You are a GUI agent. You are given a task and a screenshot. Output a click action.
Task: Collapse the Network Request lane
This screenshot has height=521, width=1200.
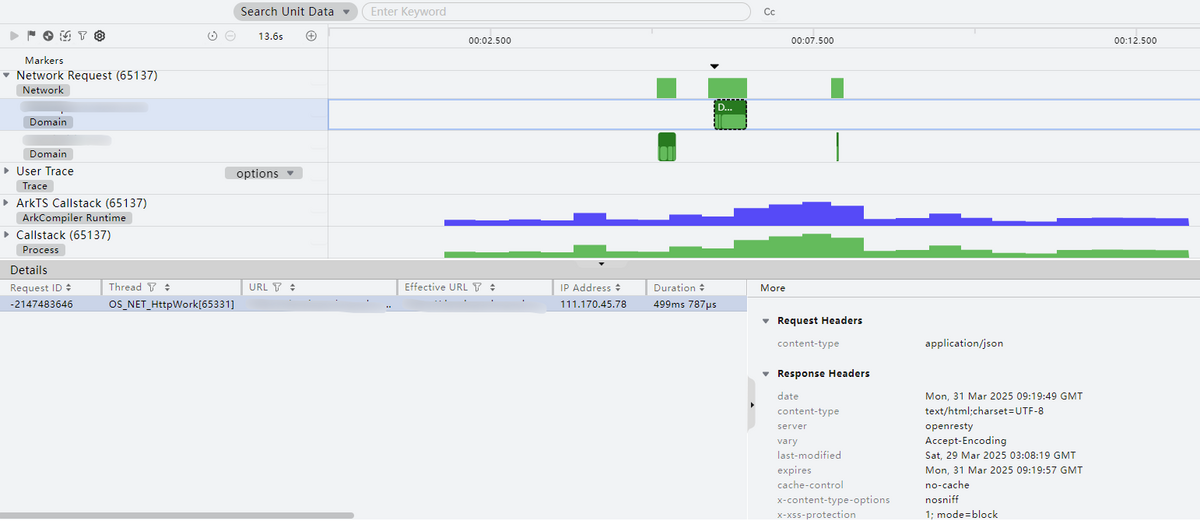point(7,75)
